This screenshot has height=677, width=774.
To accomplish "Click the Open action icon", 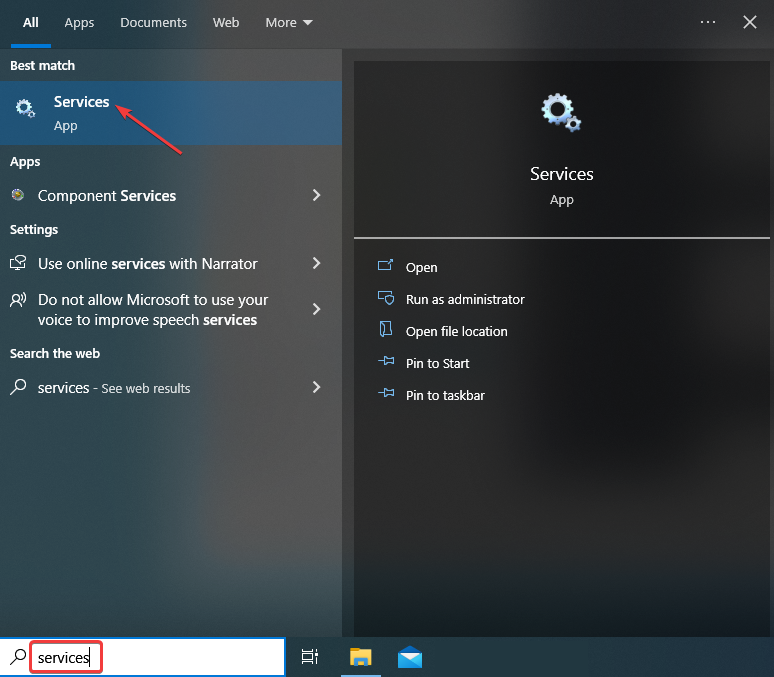I will pos(386,266).
